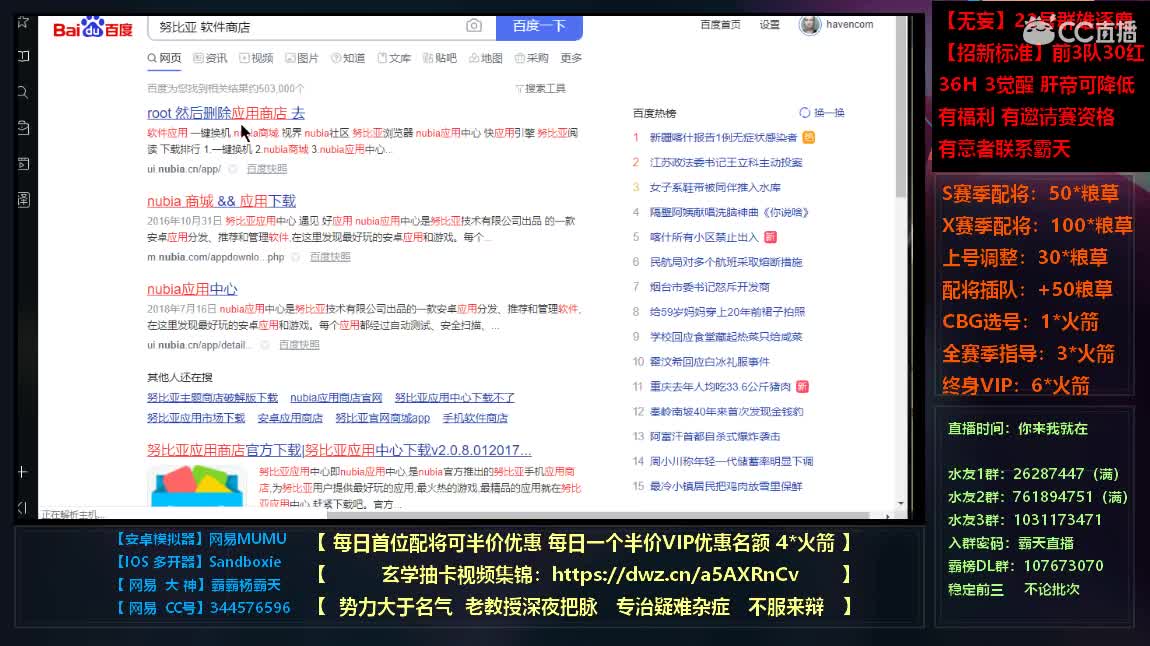
Task: Open result 'root 然后删除应用商店 去'
Action: click(226, 113)
